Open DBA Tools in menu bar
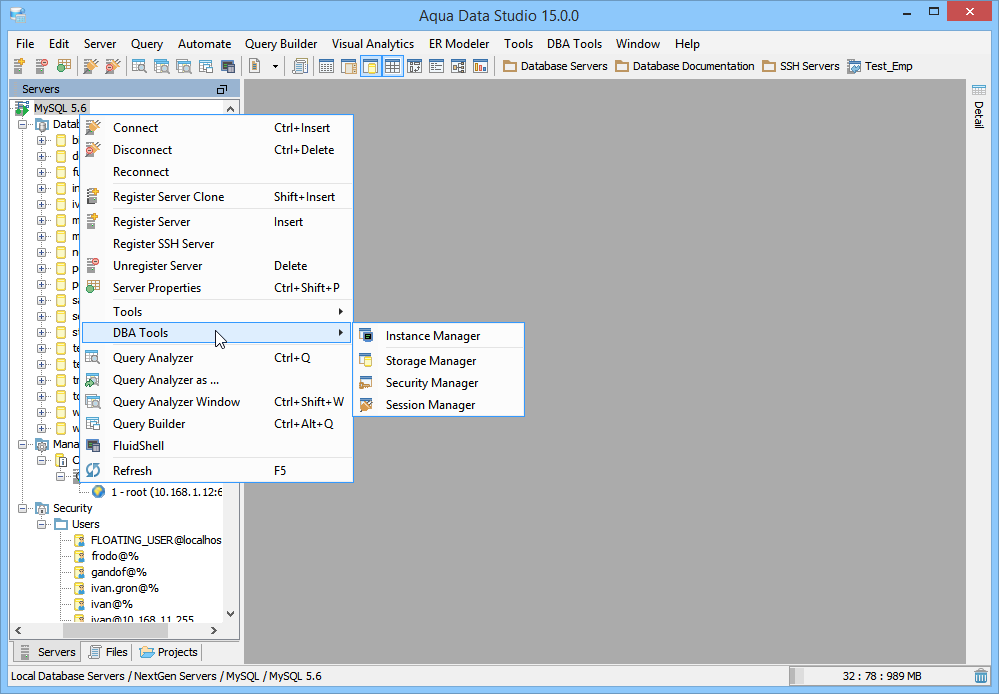This screenshot has height=694, width=999. pyautogui.click(x=574, y=43)
